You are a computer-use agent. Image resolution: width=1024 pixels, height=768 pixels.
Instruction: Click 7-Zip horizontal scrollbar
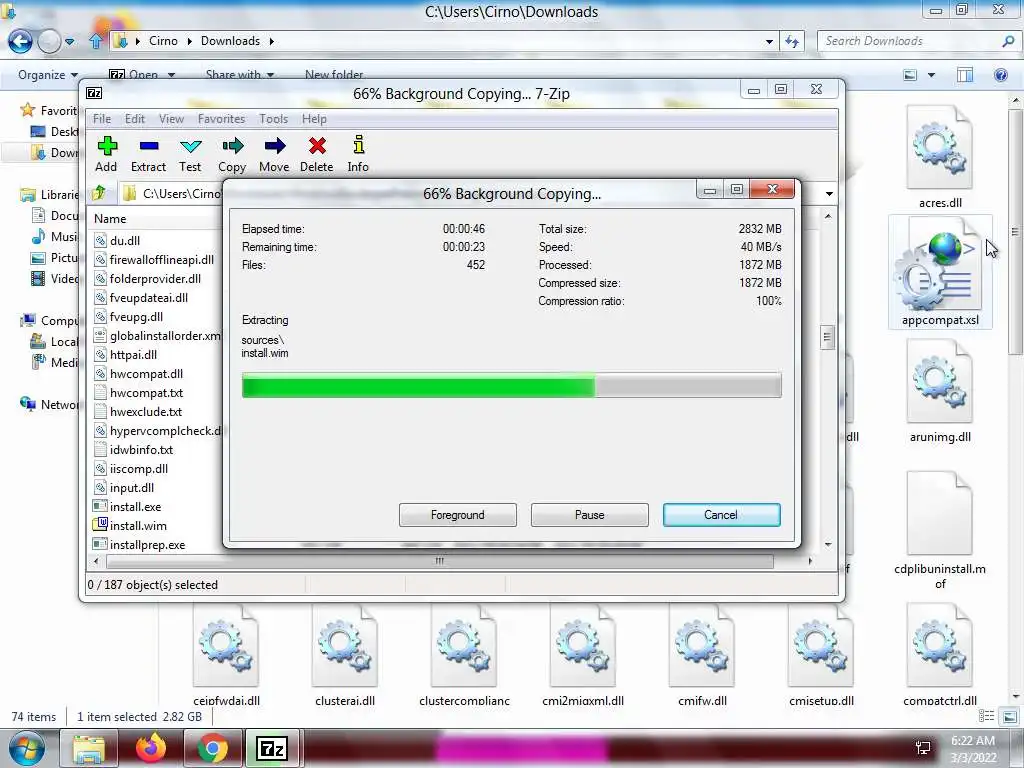pyautogui.click(x=440, y=561)
